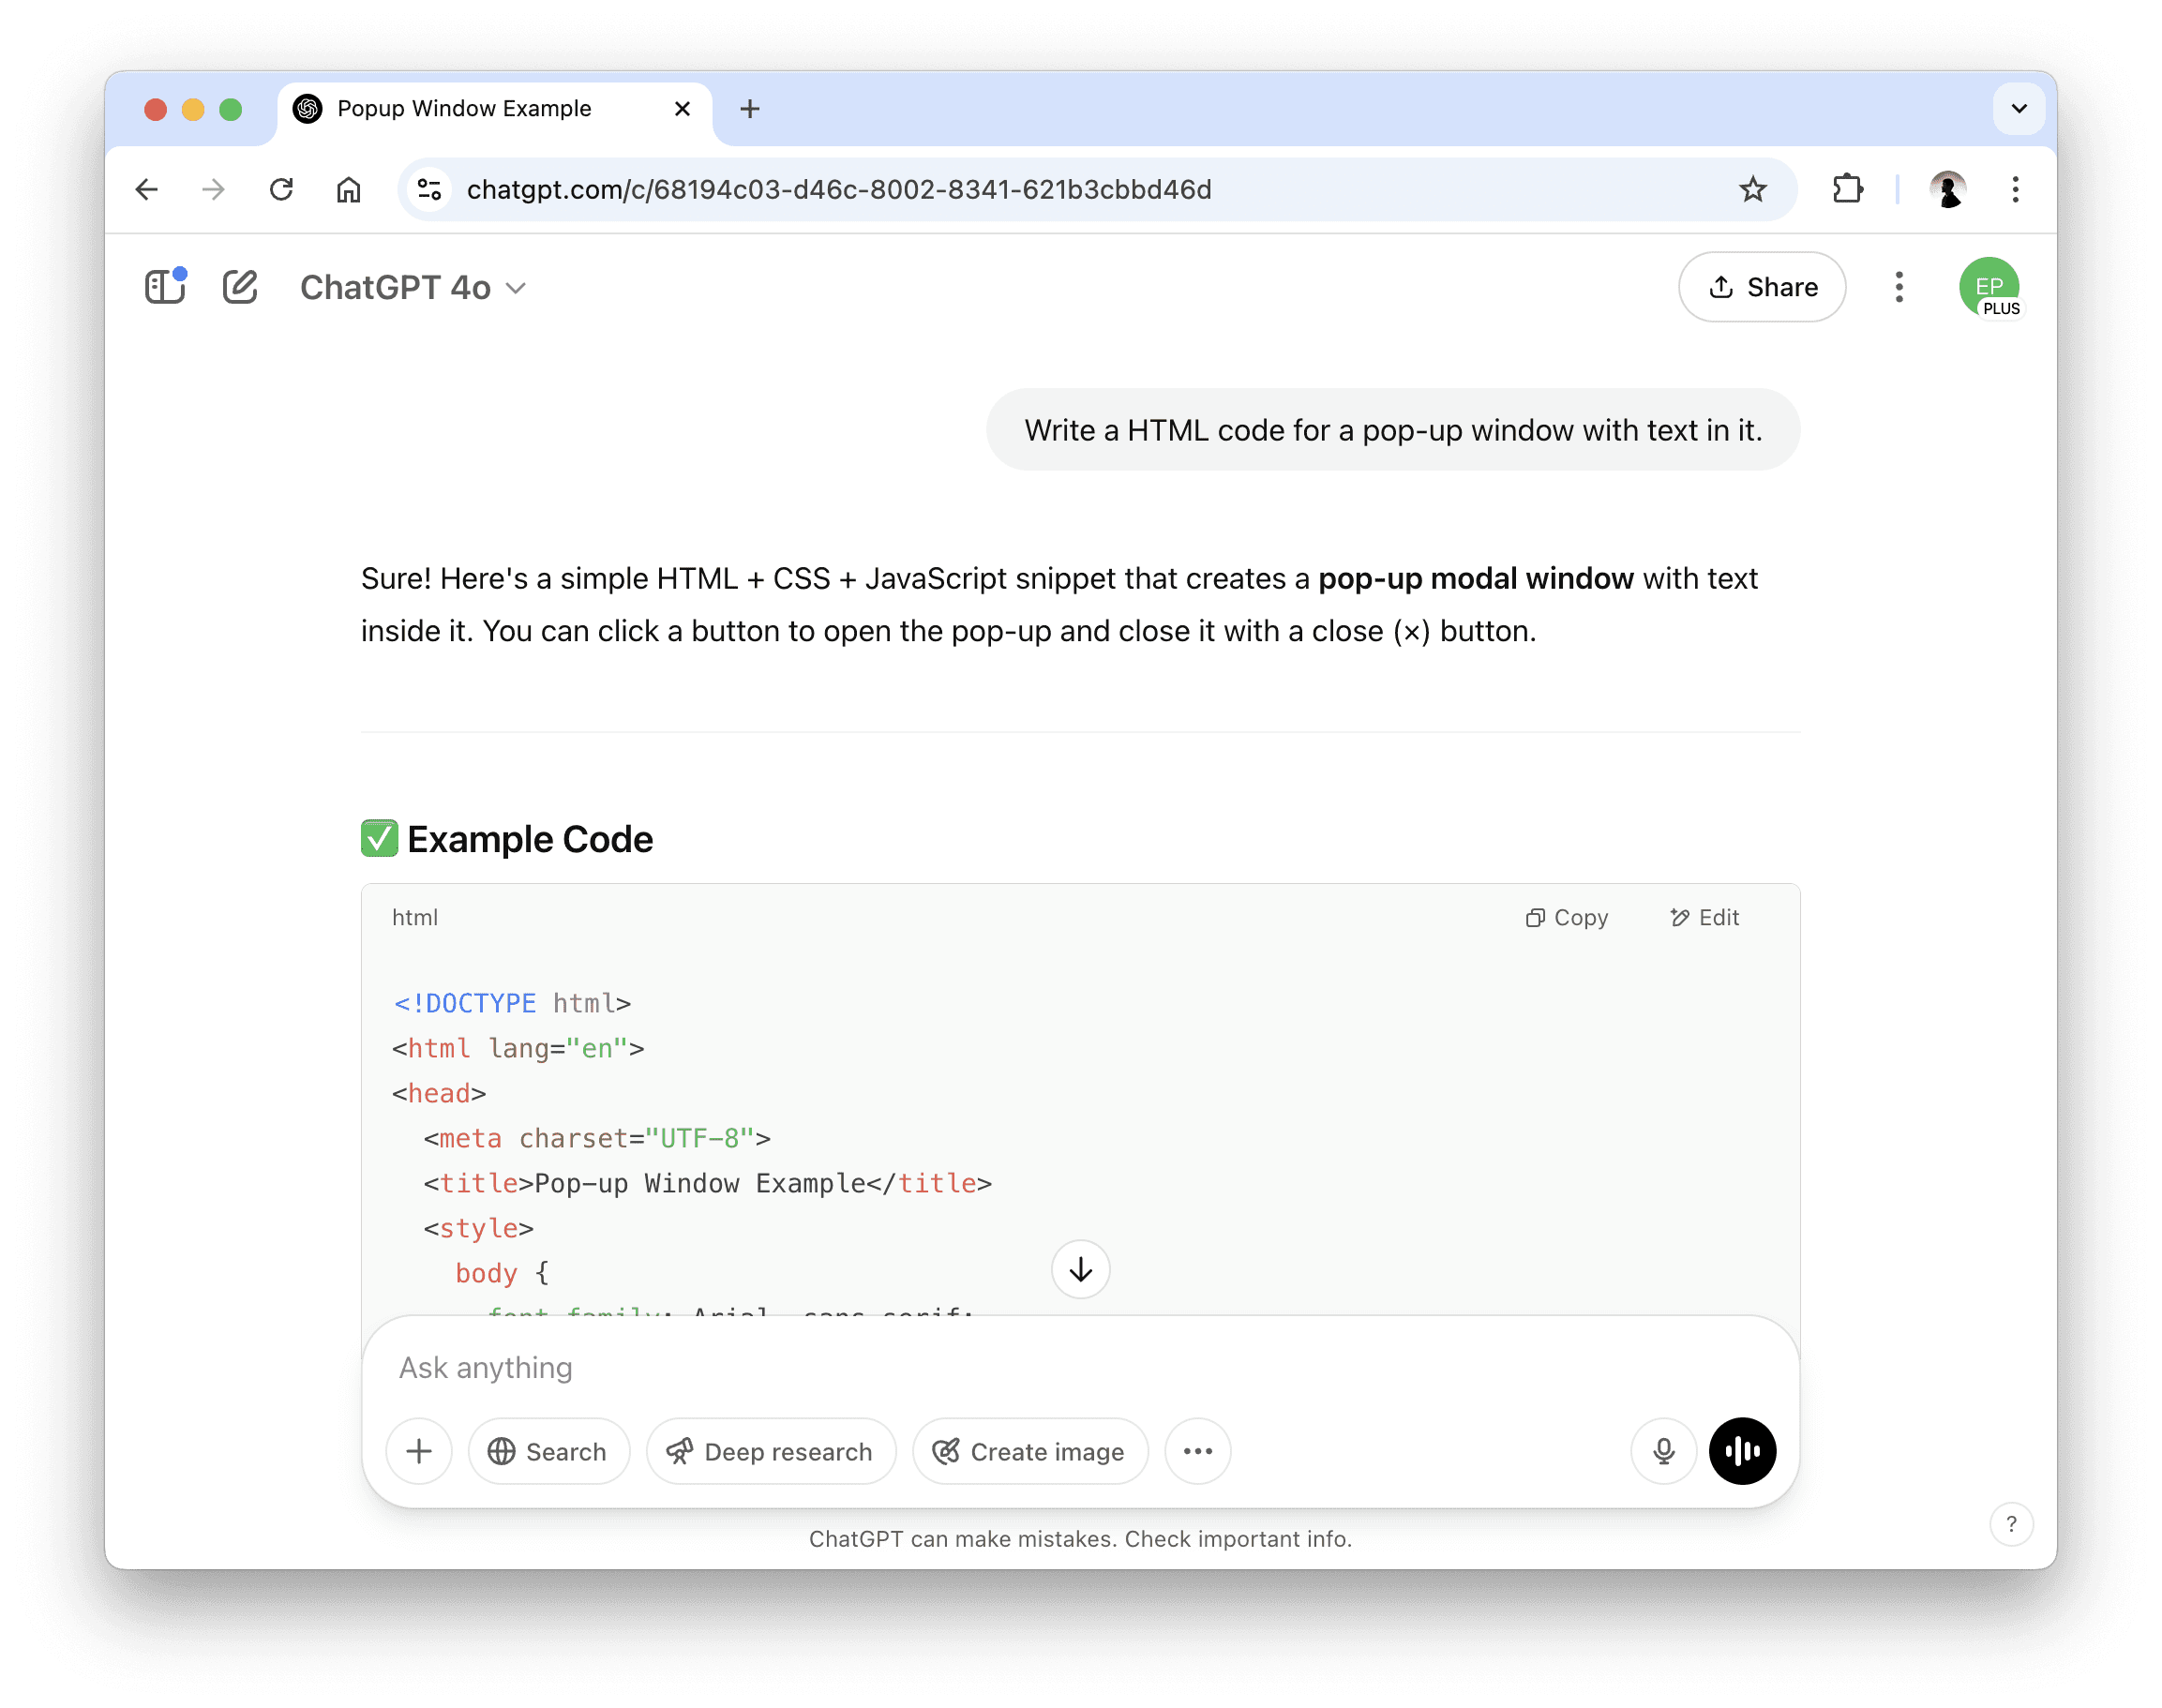Share this conversation

pos(1762,287)
